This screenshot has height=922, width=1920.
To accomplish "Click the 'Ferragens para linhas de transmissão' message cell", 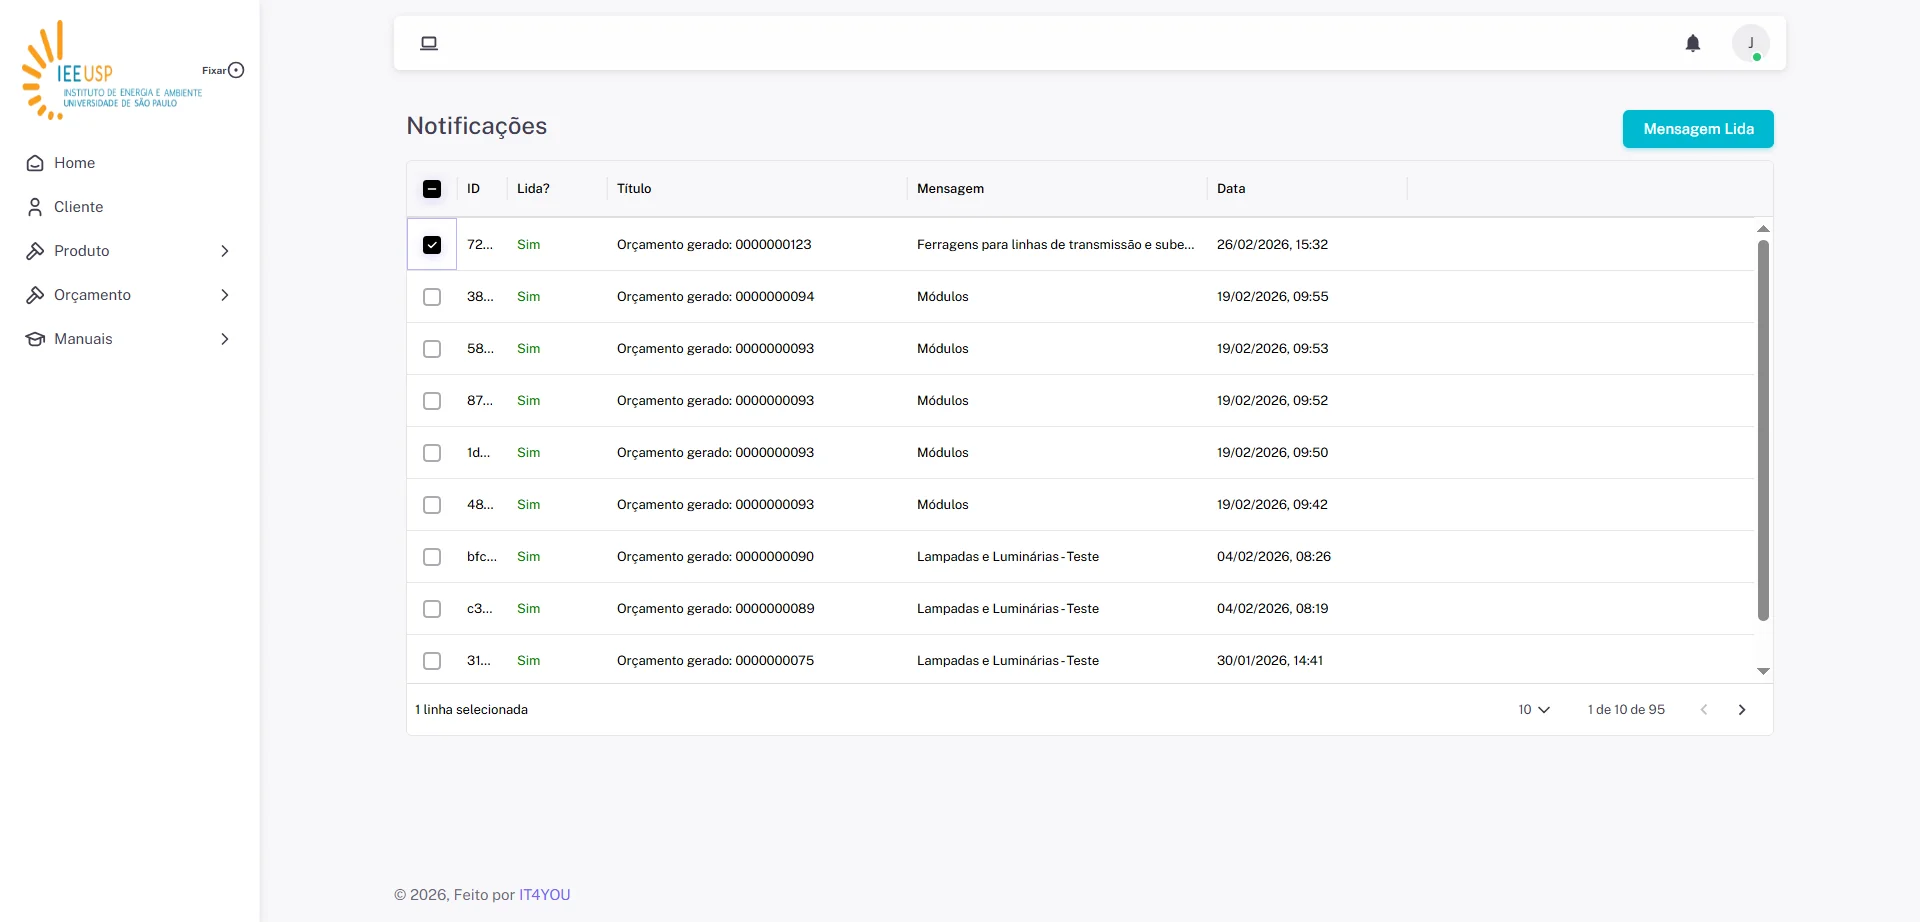I will click(x=1056, y=245).
